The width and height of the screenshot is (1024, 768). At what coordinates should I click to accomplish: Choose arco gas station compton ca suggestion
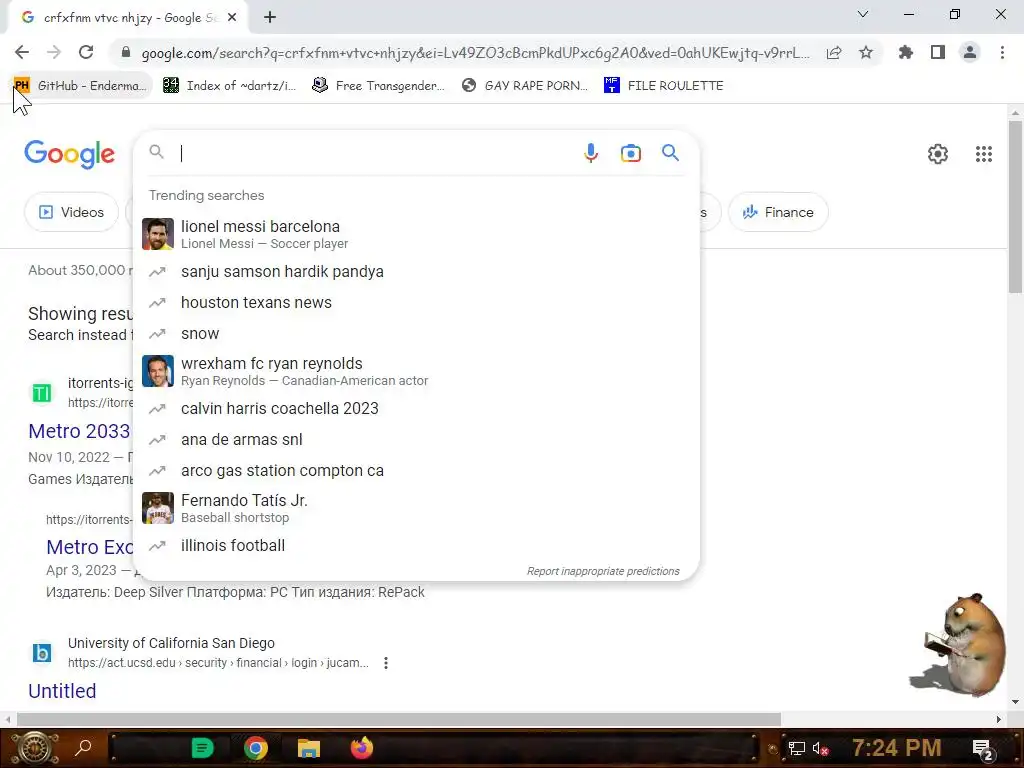tap(415, 471)
